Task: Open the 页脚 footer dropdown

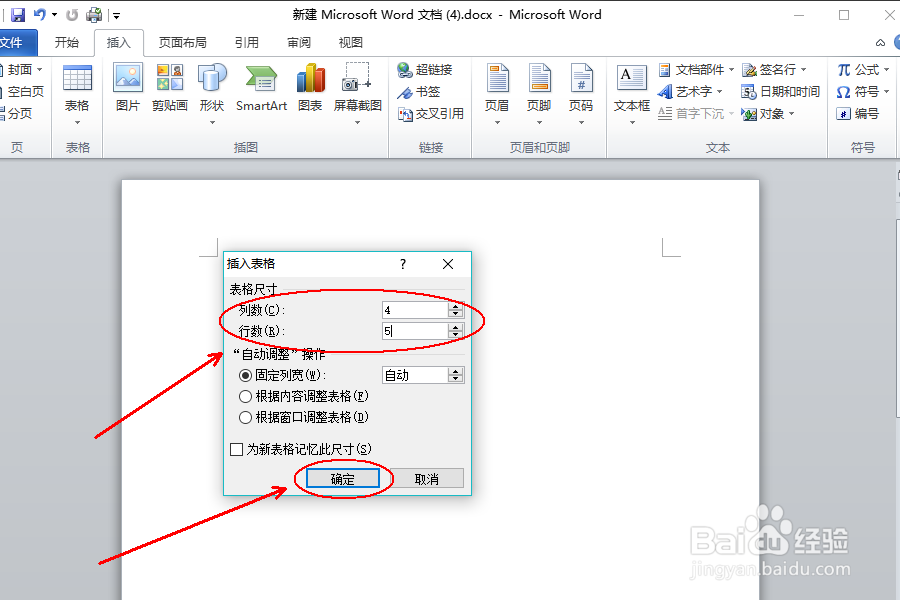Action: click(539, 95)
